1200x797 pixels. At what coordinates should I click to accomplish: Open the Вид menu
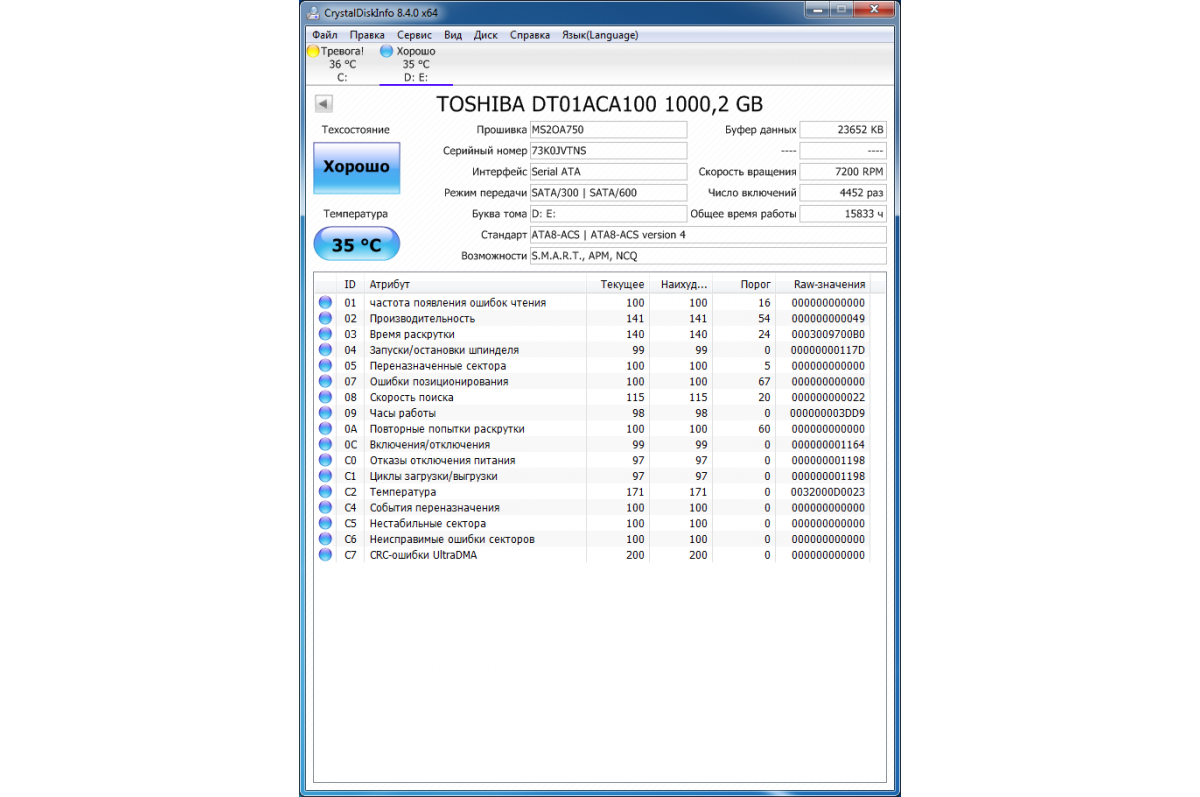(x=453, y=35)
